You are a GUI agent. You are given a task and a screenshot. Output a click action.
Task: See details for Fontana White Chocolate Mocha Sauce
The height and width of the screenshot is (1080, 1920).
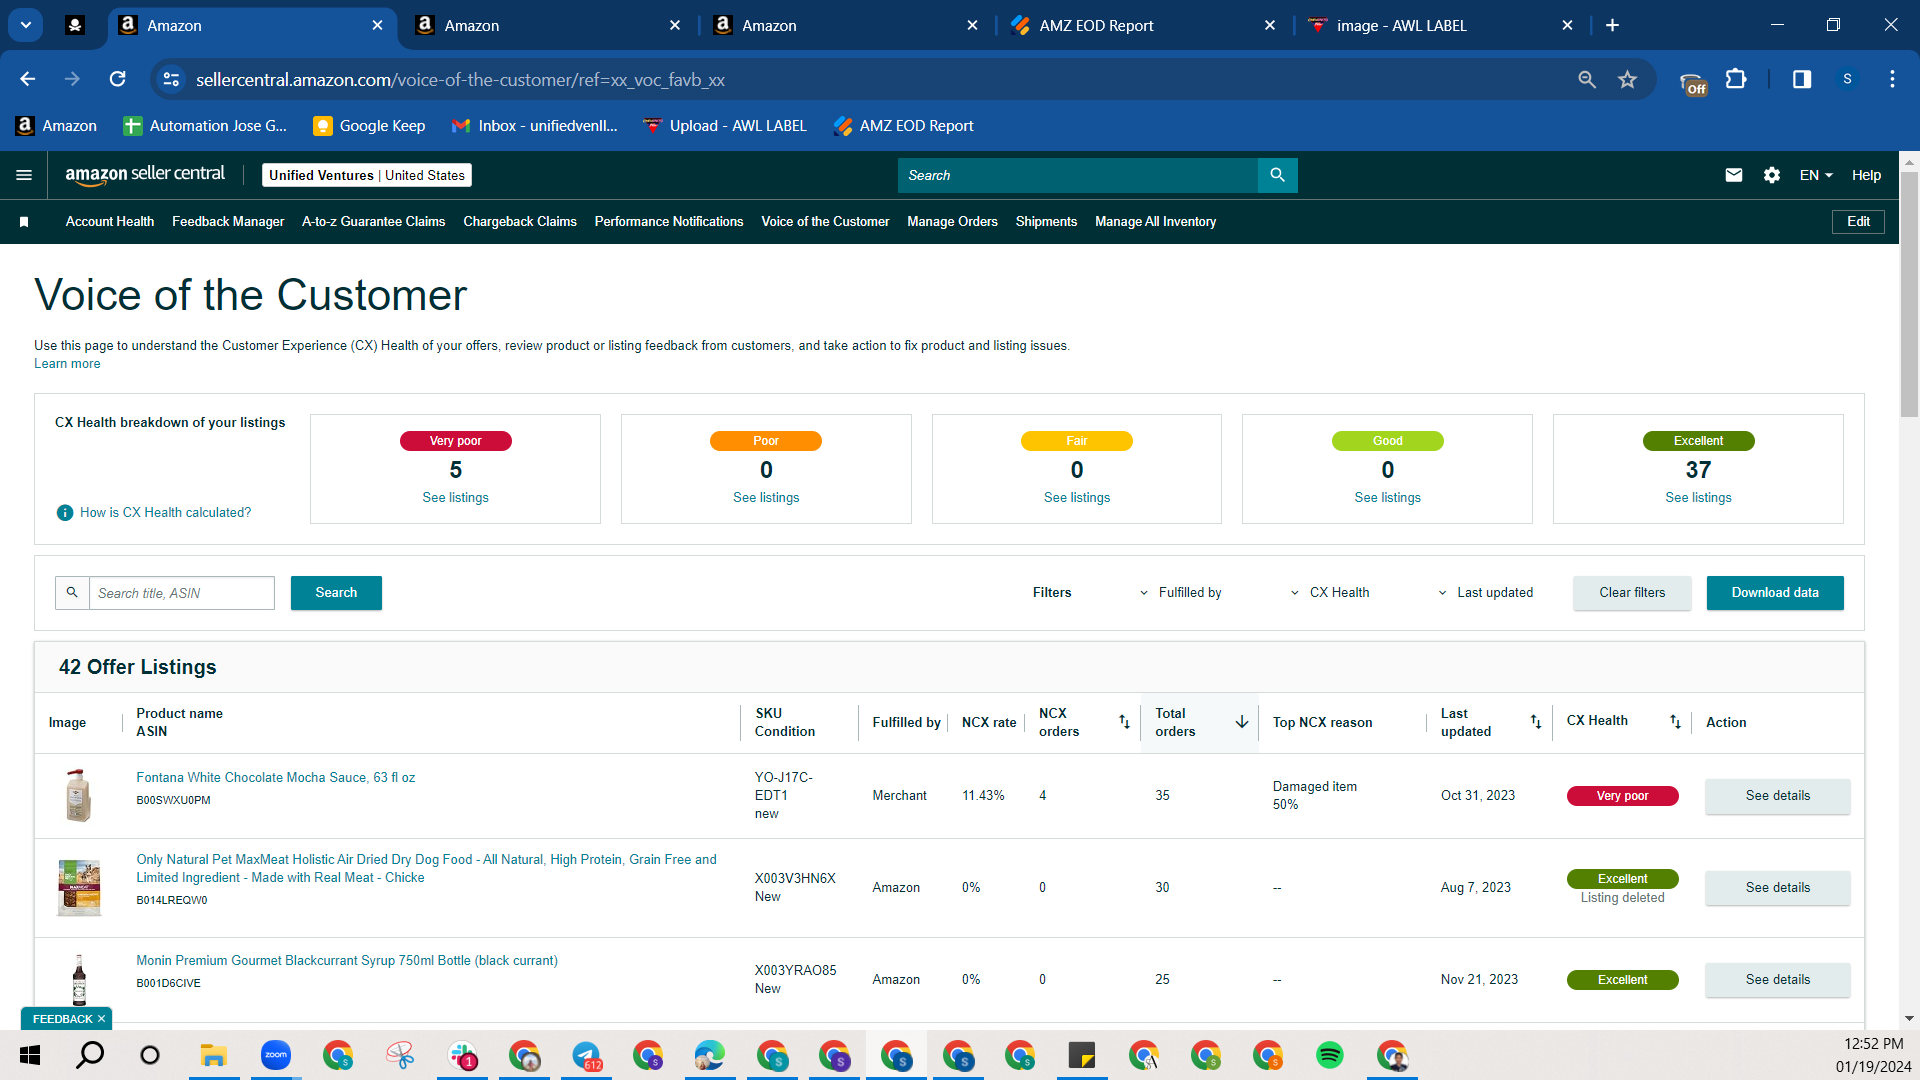point(1777,796)
